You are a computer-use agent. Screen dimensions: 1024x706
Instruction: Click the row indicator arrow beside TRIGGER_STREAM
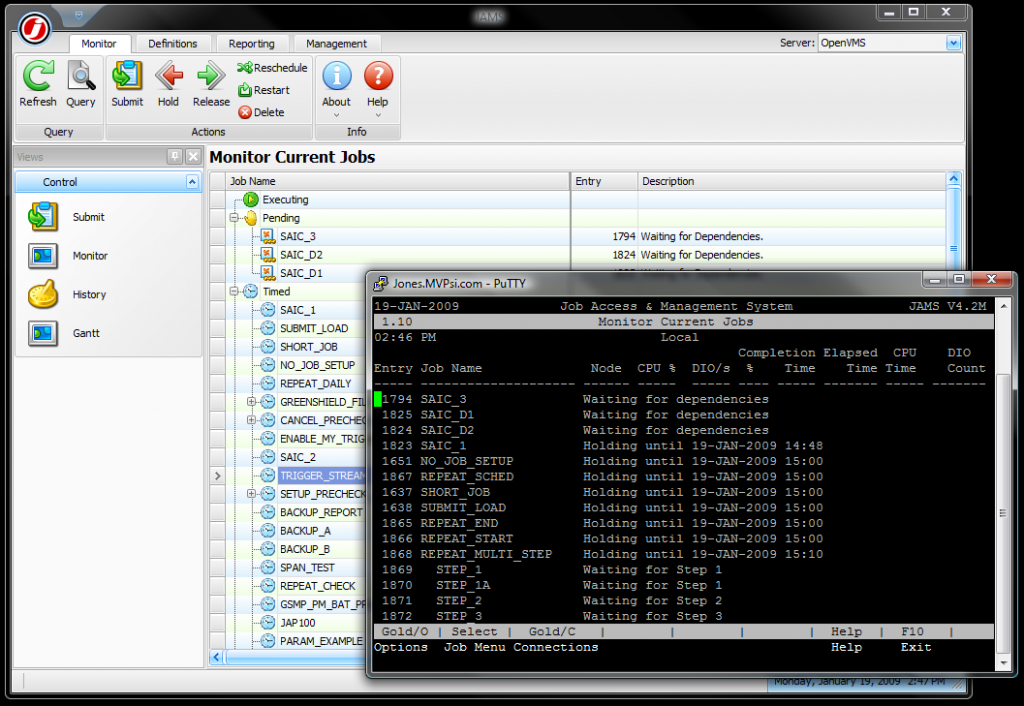(x=217, y=476)
